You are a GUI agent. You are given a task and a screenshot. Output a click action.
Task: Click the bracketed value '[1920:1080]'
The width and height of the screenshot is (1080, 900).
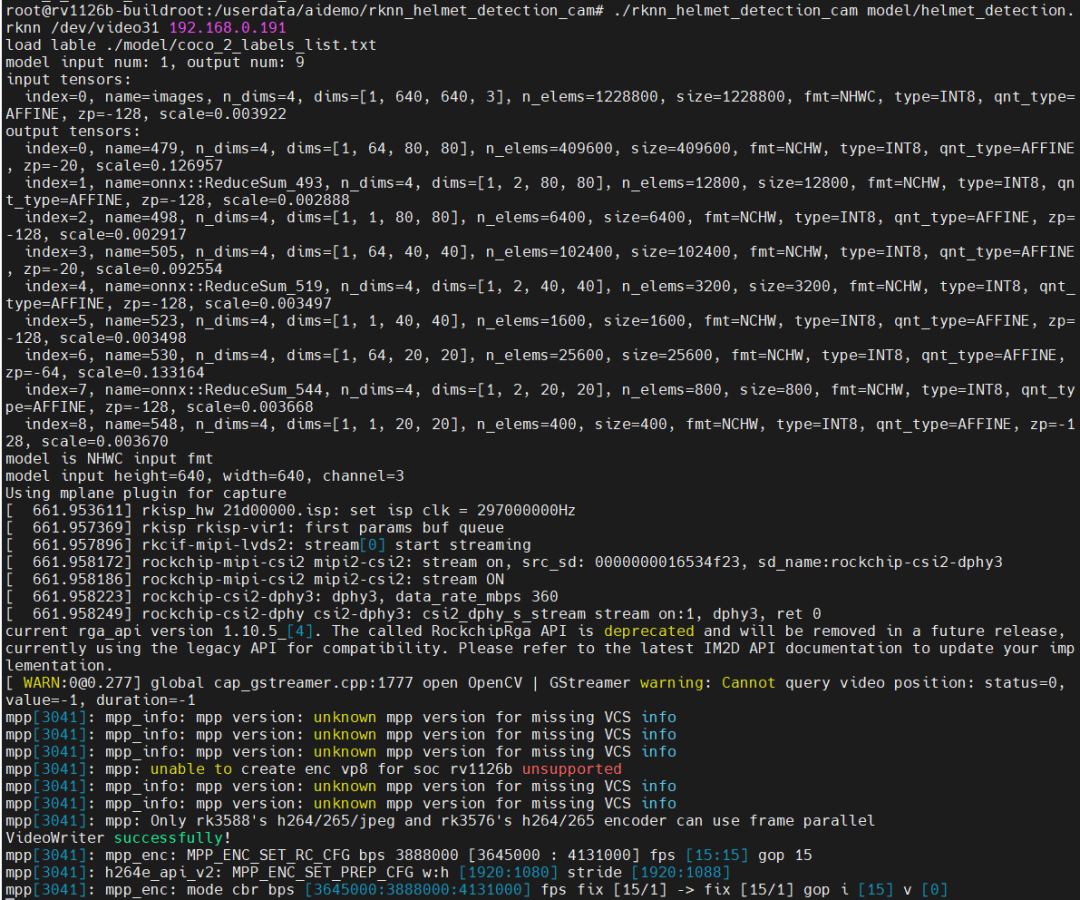(x=508, y=872)
